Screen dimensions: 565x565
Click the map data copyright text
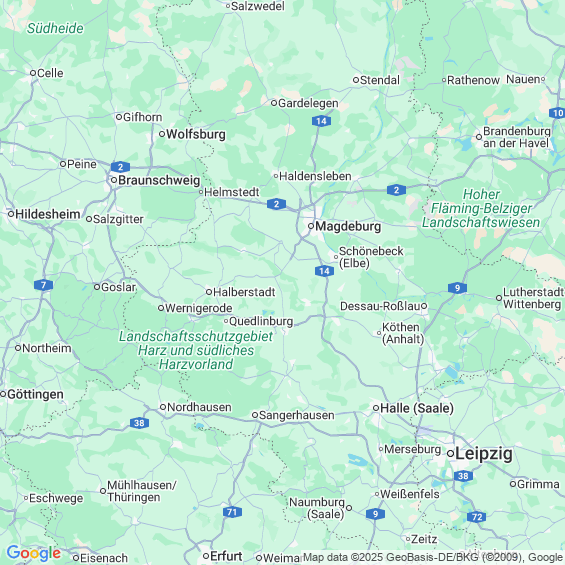coord(433,557)
